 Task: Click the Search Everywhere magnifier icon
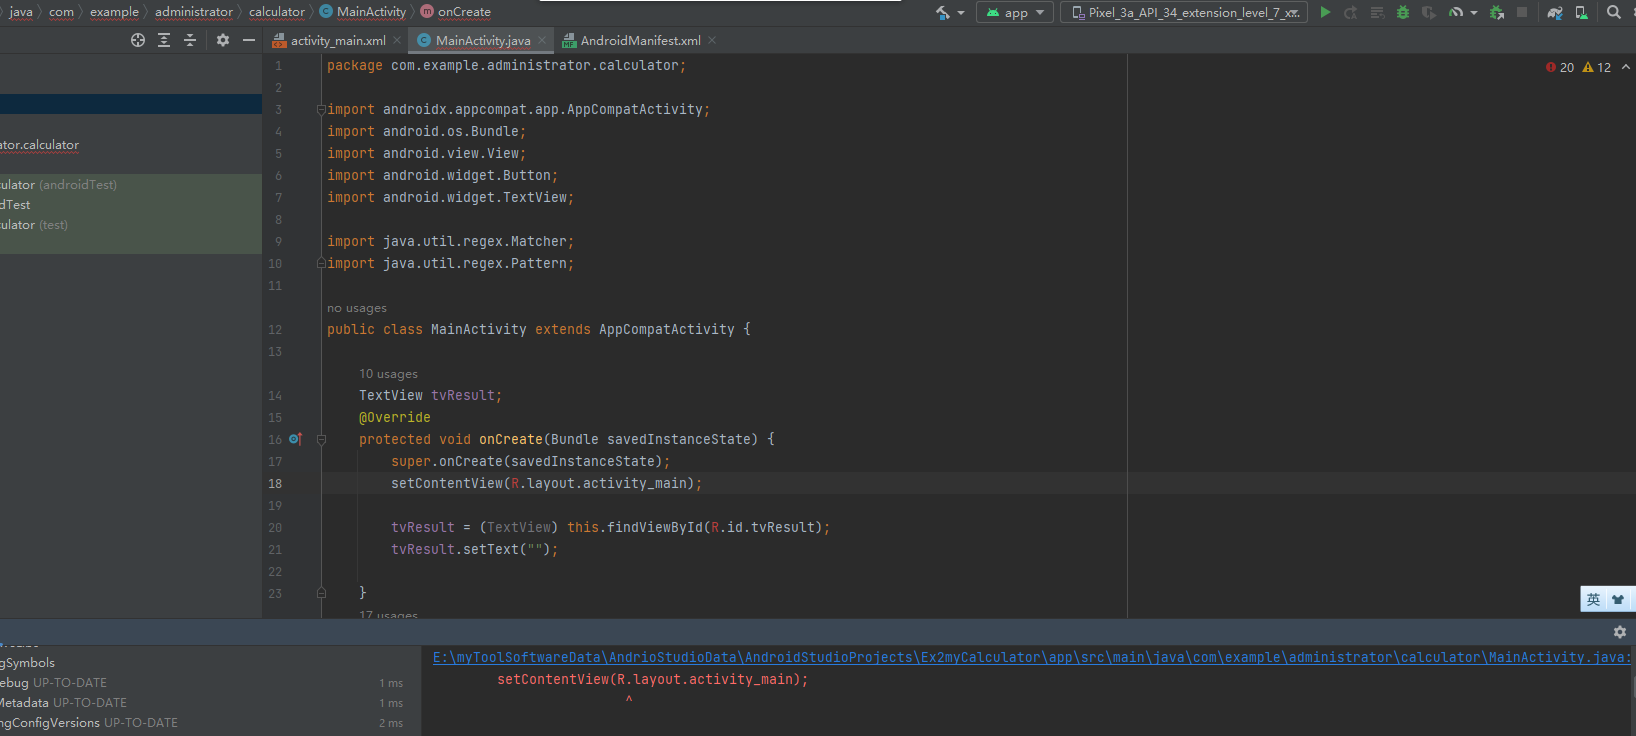point(1613,13)
